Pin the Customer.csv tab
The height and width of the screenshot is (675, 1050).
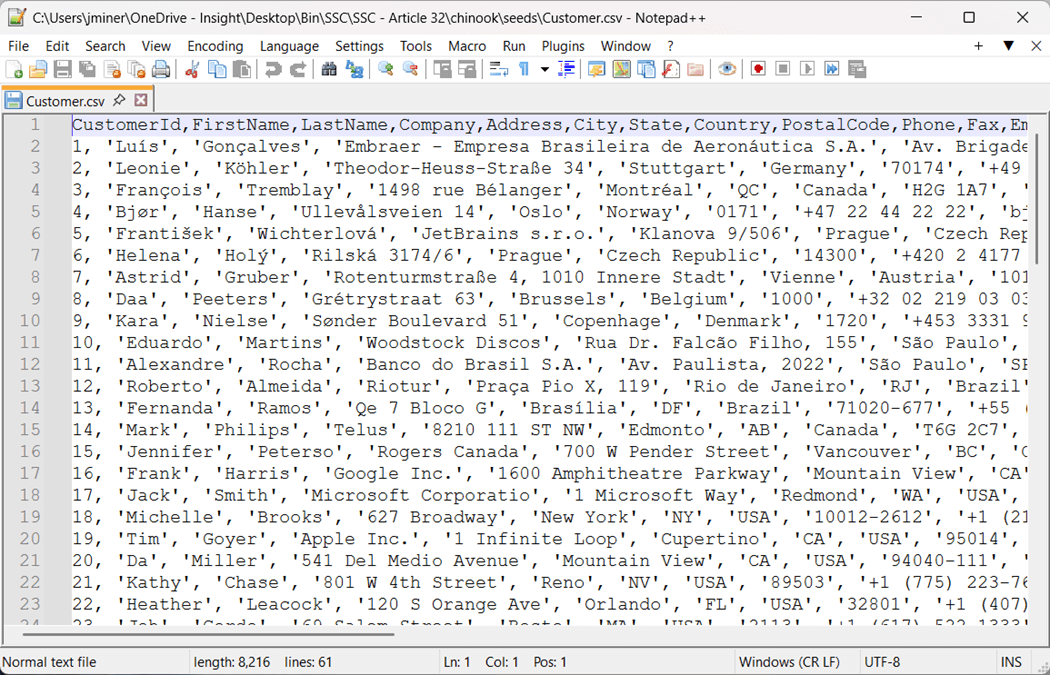pos(119,100)
